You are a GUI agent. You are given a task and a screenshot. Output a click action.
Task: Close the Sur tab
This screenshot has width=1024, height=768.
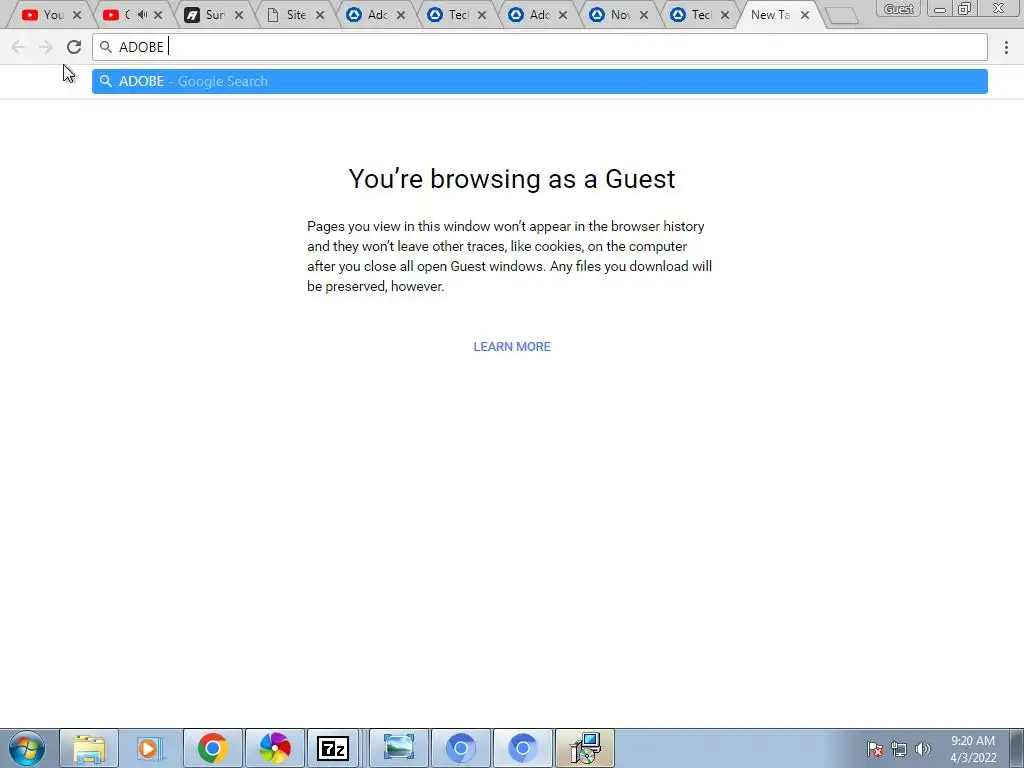click(239, 15)
